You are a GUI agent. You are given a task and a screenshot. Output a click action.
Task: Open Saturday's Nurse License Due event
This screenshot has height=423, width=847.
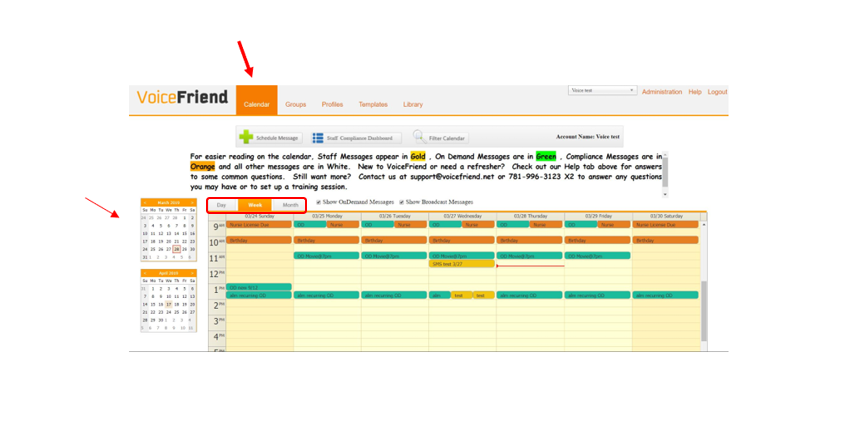tap(666, 224)
